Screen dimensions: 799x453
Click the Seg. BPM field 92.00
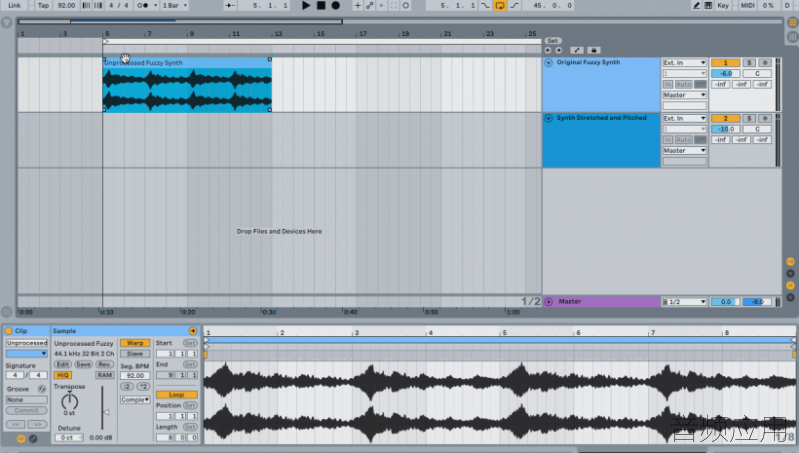click(x=135, y=376)
